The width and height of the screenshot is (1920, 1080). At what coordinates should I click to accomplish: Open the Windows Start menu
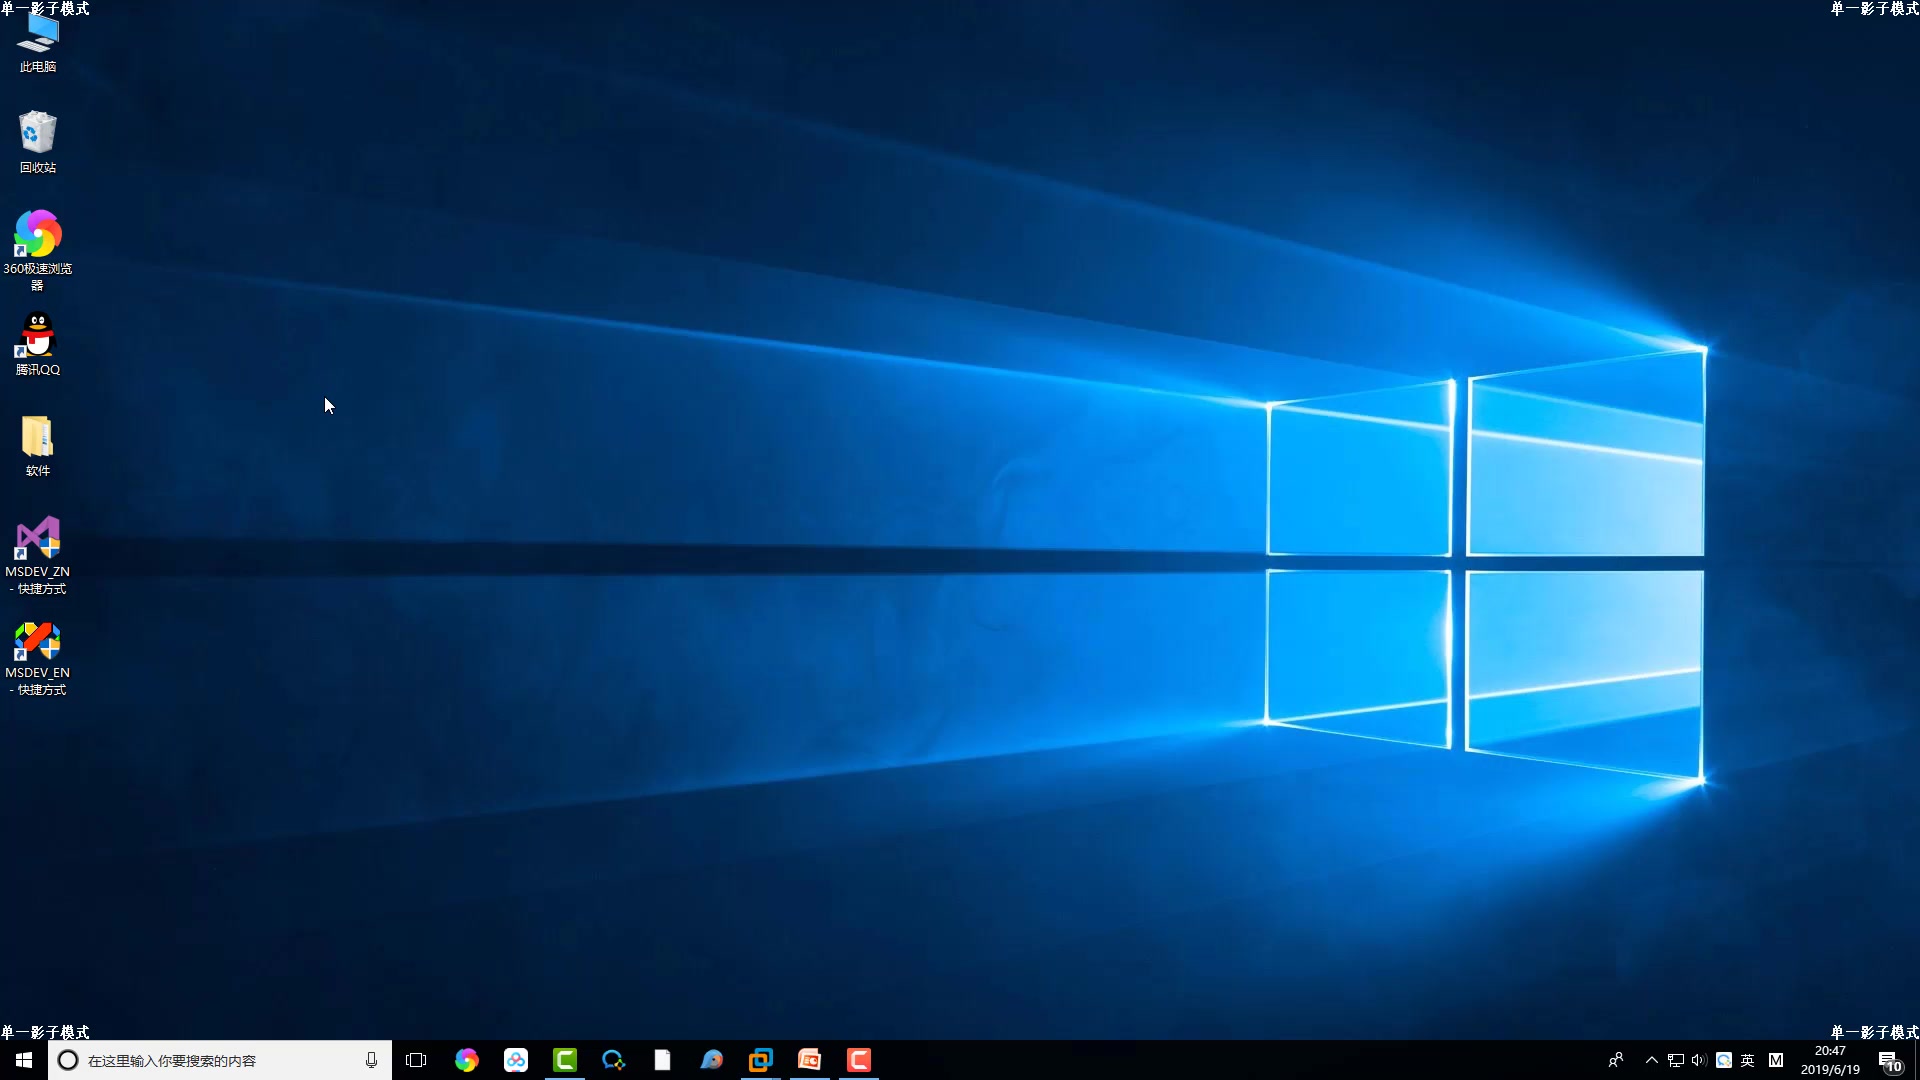[24, 1060]
